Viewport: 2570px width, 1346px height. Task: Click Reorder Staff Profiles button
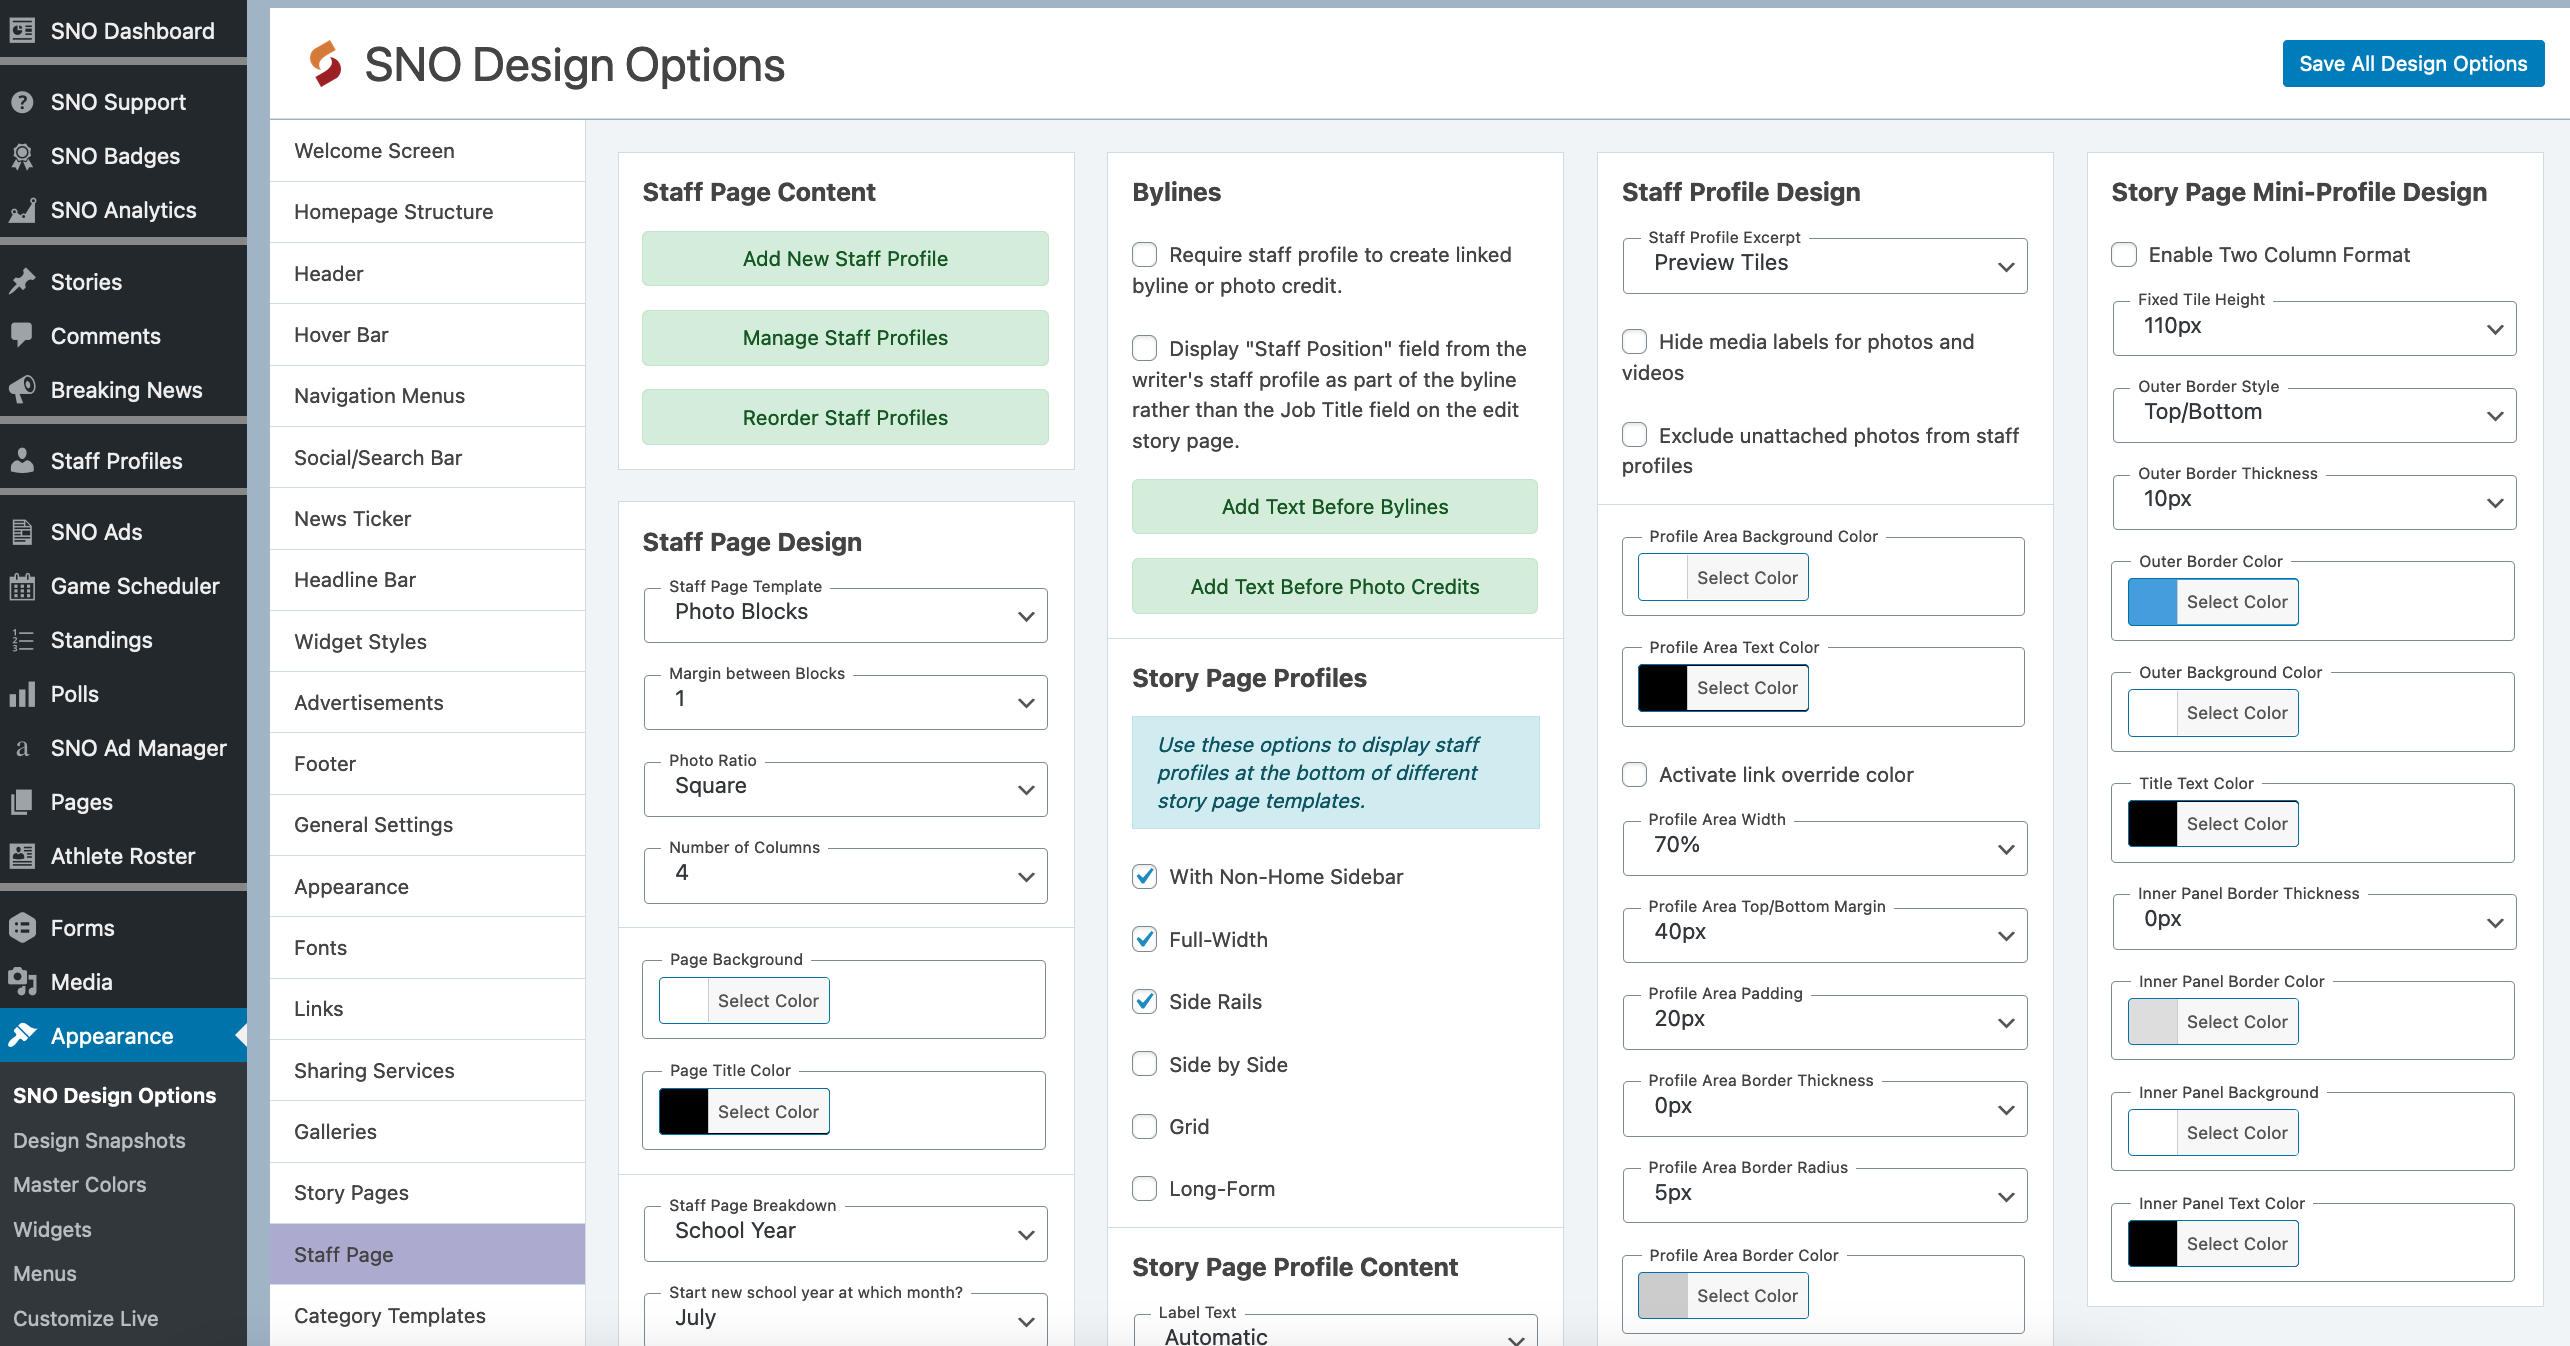[845, 418]
